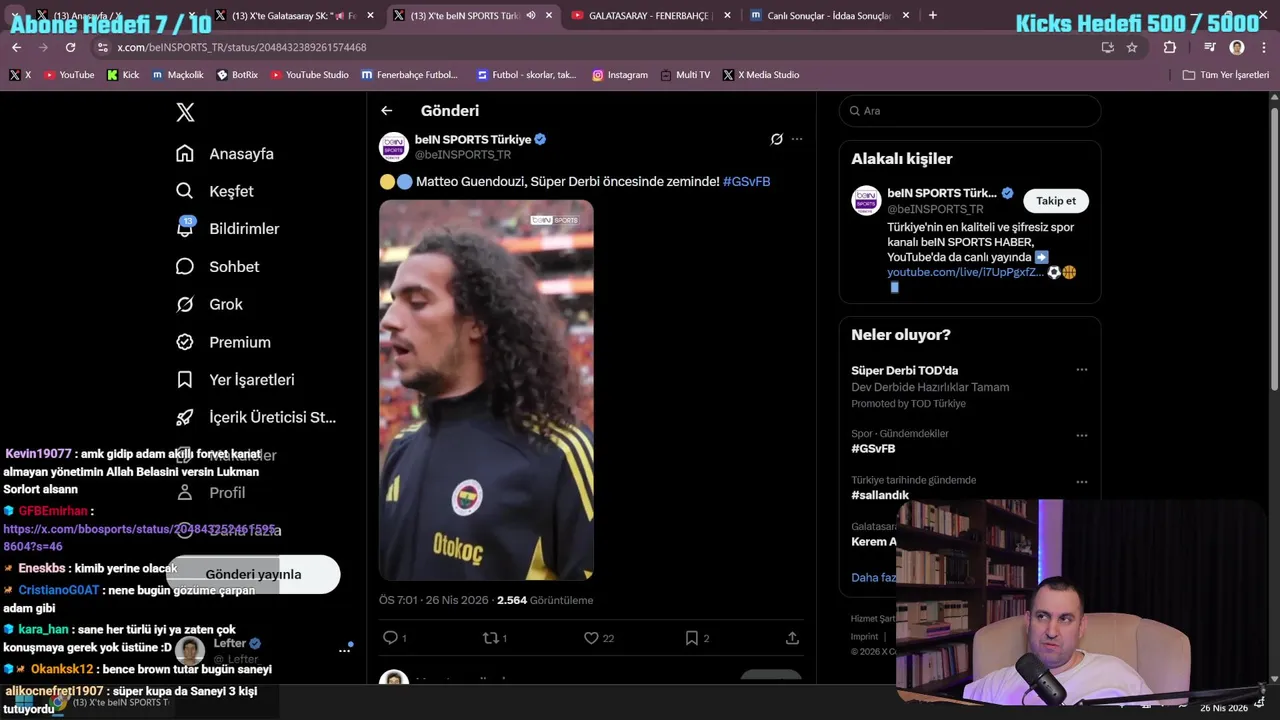Bookmark the post with the bookmark icon

point(691,638)
